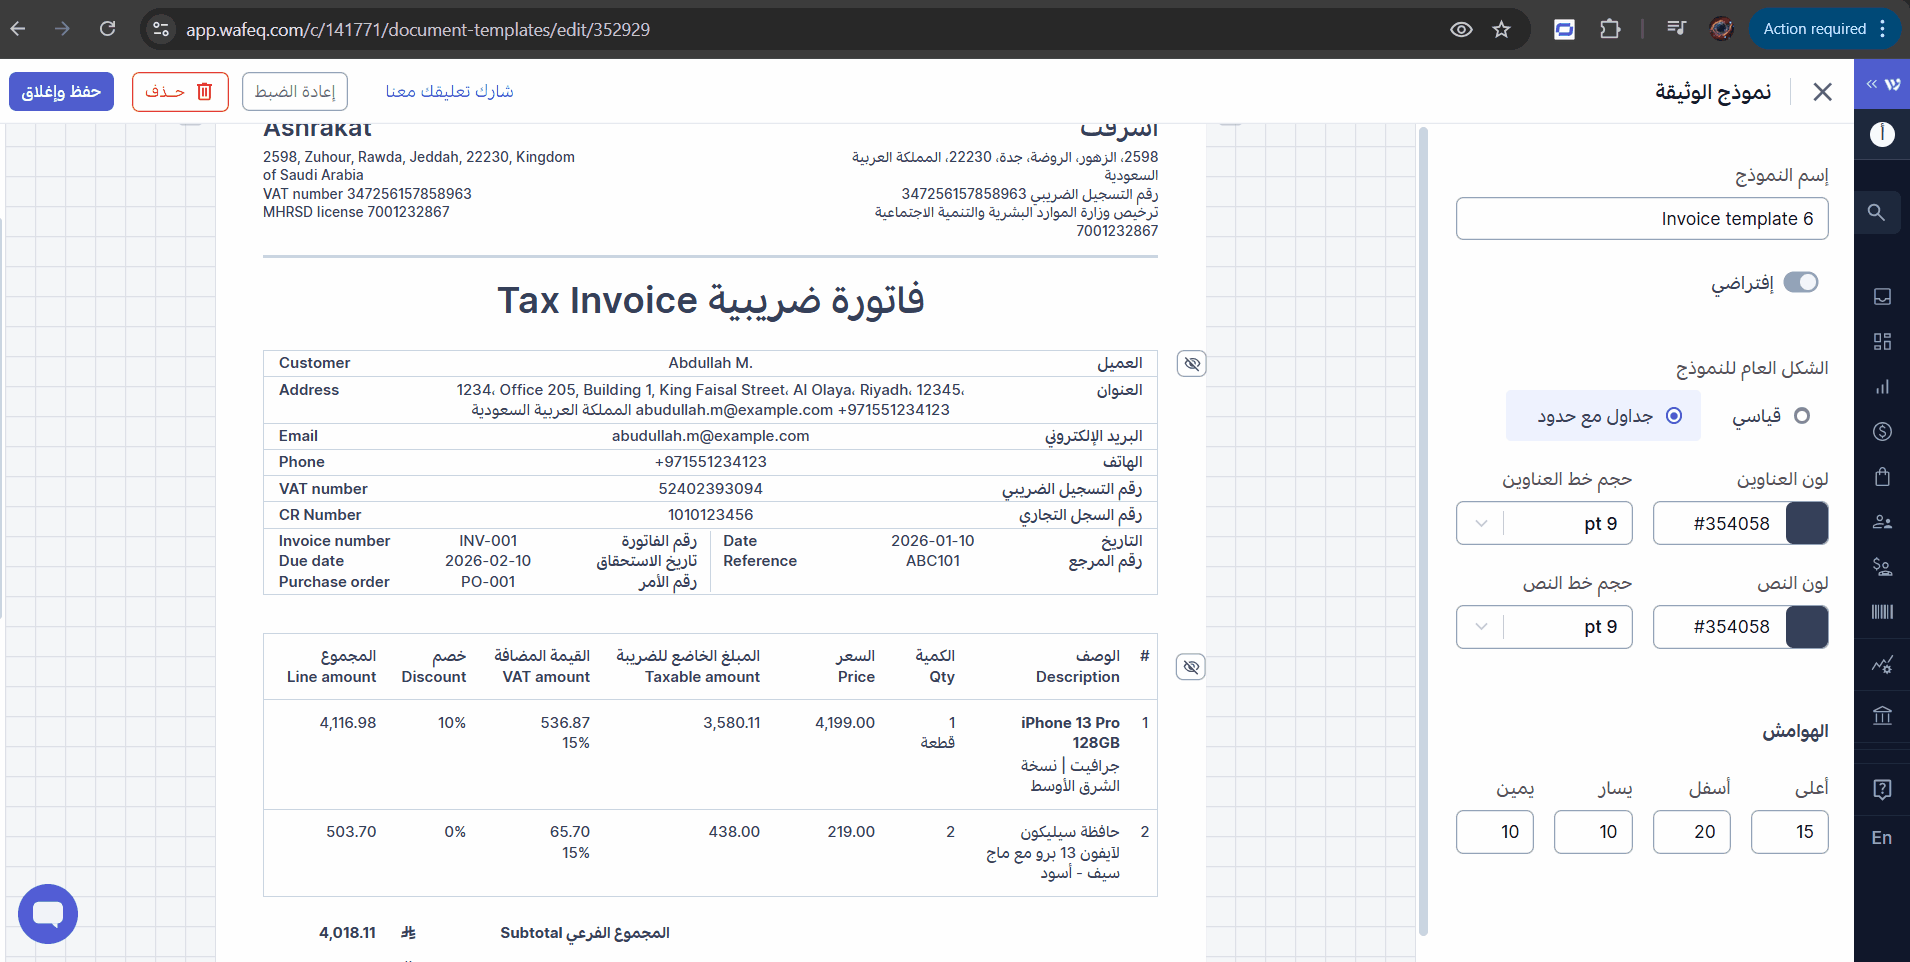Switch language to En
Screen dimensions: 1910x962
pos(1882,838)
